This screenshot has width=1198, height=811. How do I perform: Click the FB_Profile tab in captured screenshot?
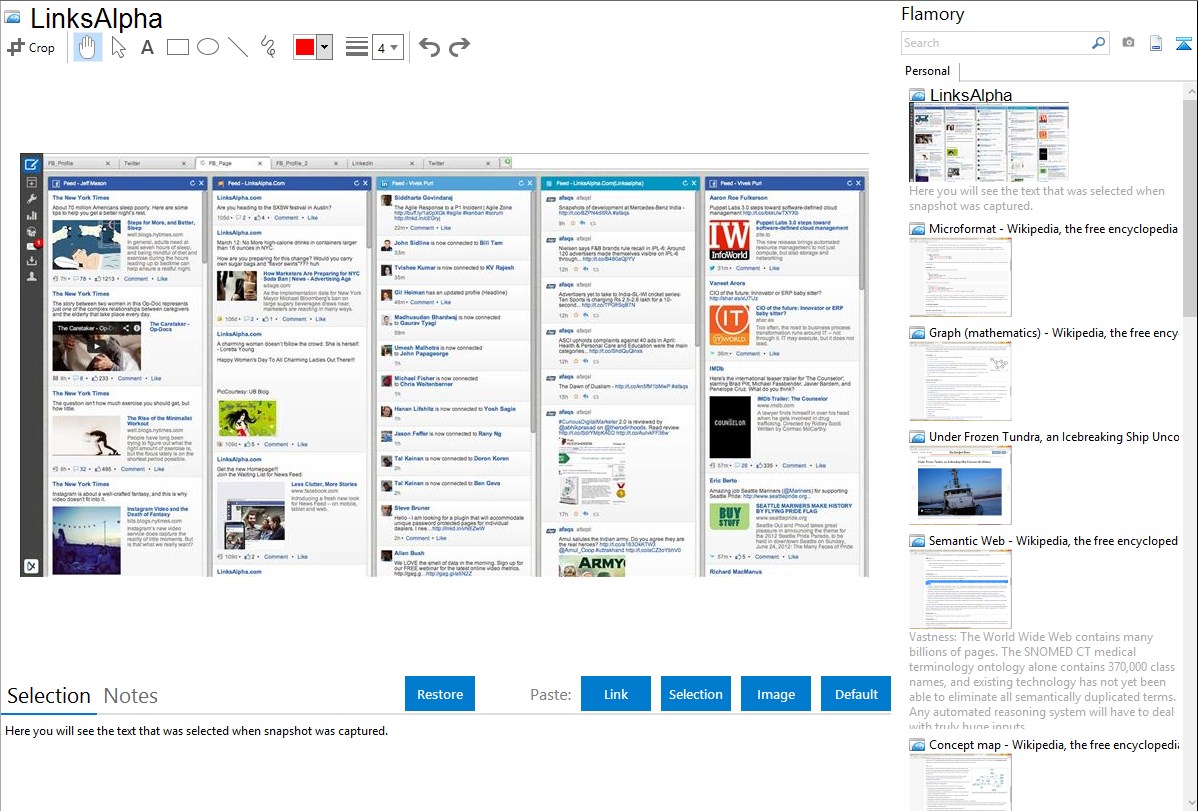pyautogui.click(x=79, y=163)
